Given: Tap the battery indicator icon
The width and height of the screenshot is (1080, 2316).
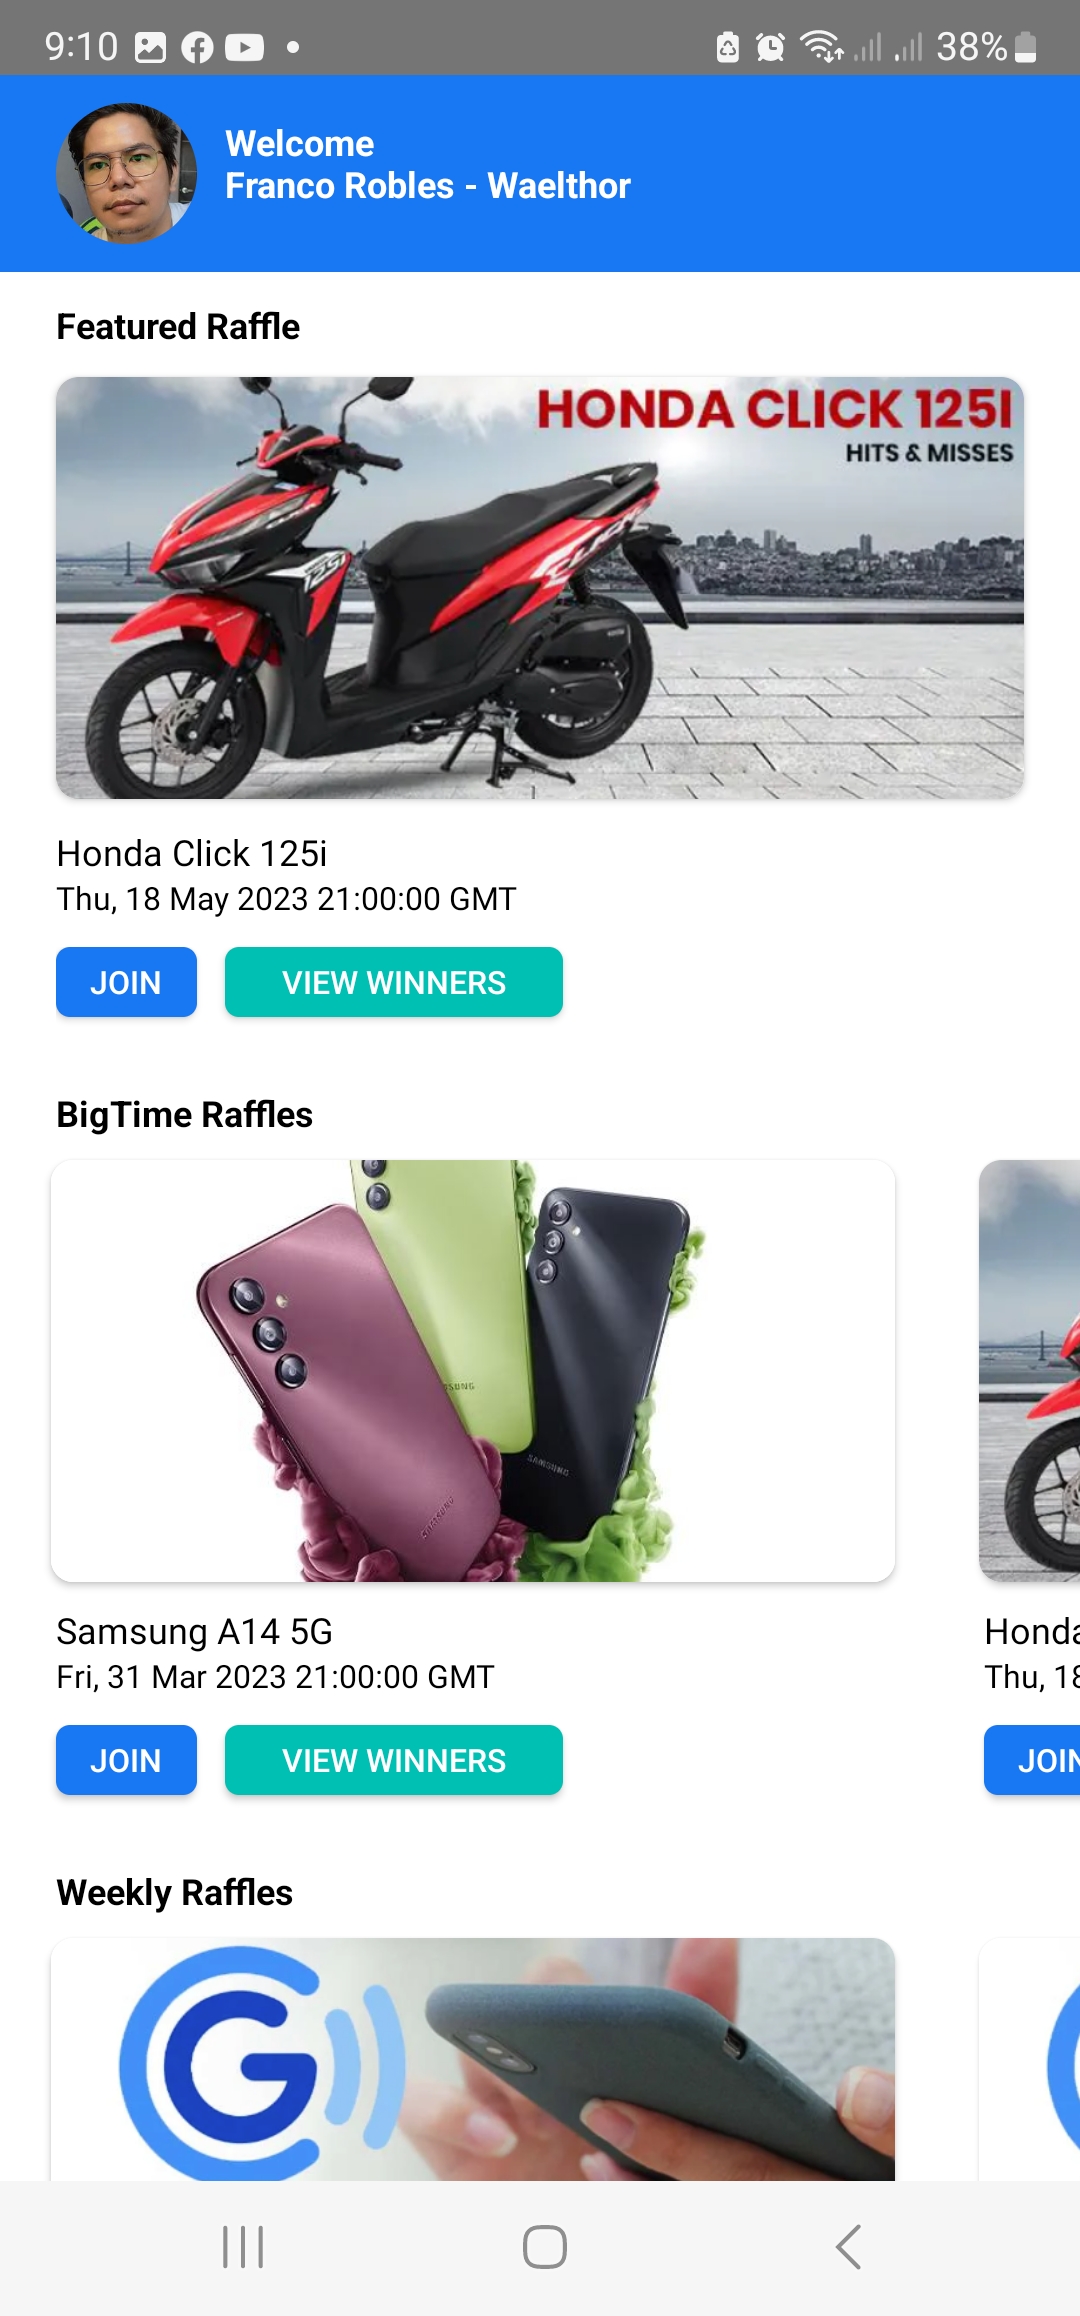Looking at the screenshot, I should click(x=1026, y=47).
